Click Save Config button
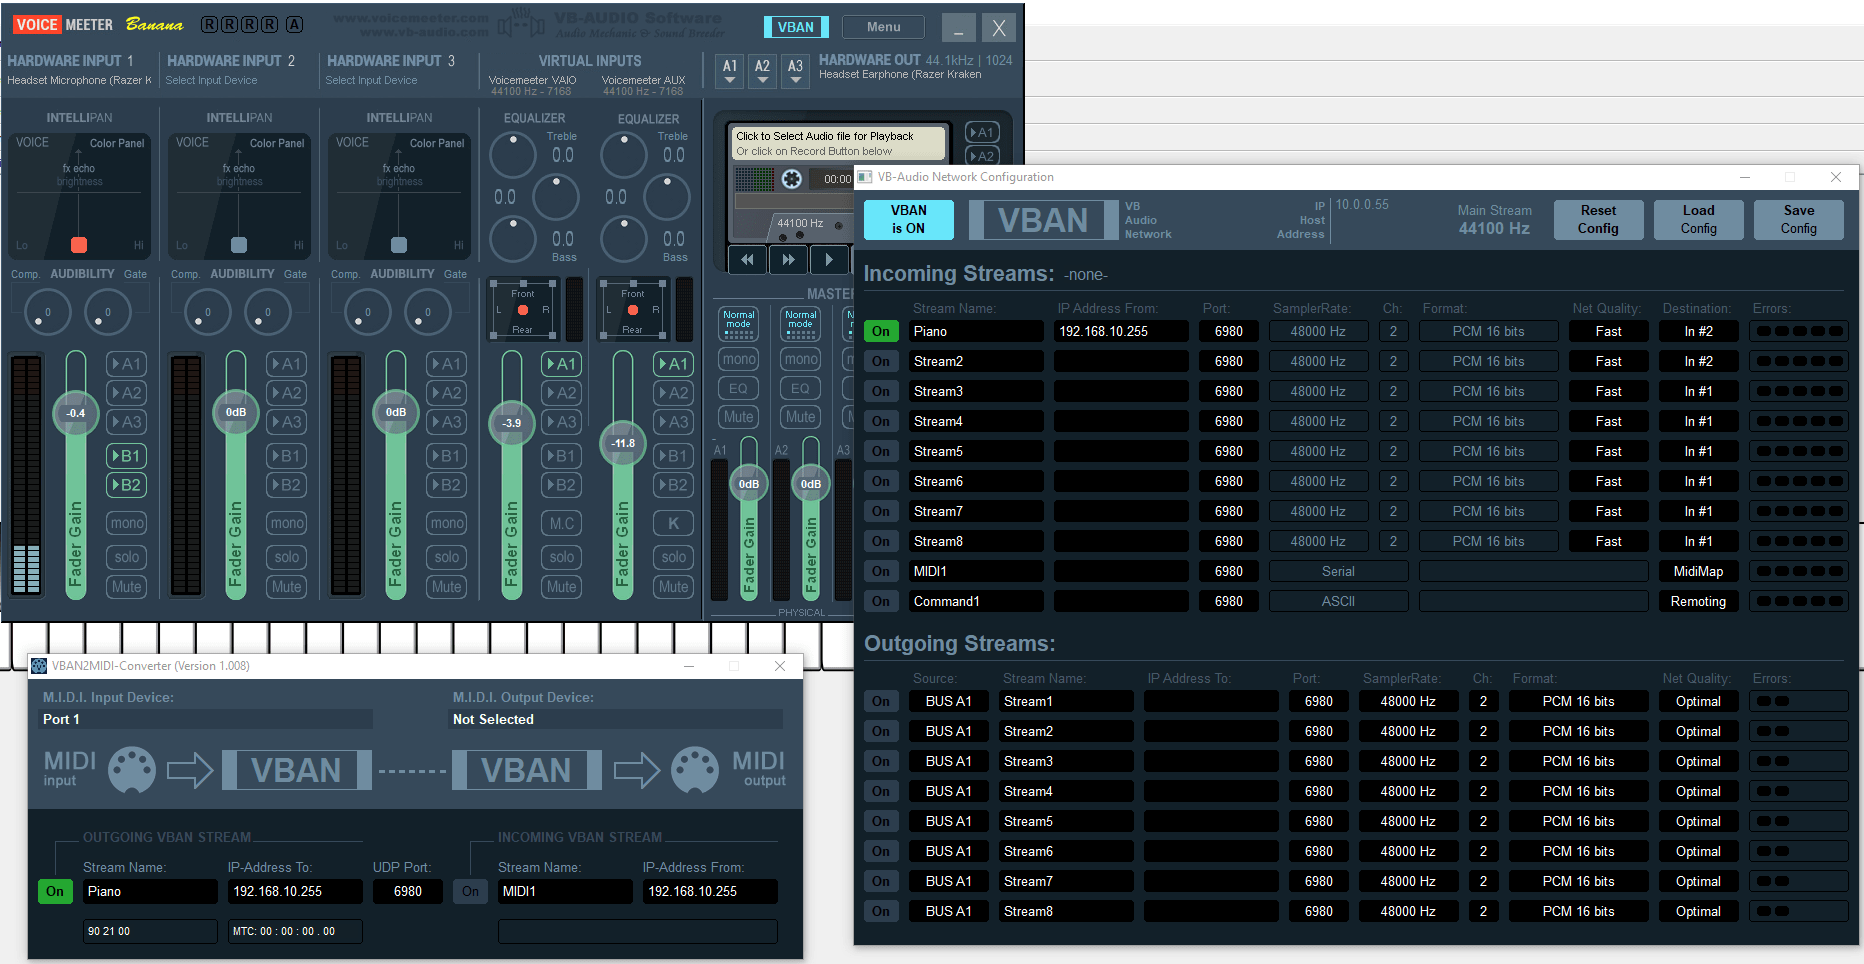Image resolution: width=1864 pixels, height=964 pixels. point(1798,220)
